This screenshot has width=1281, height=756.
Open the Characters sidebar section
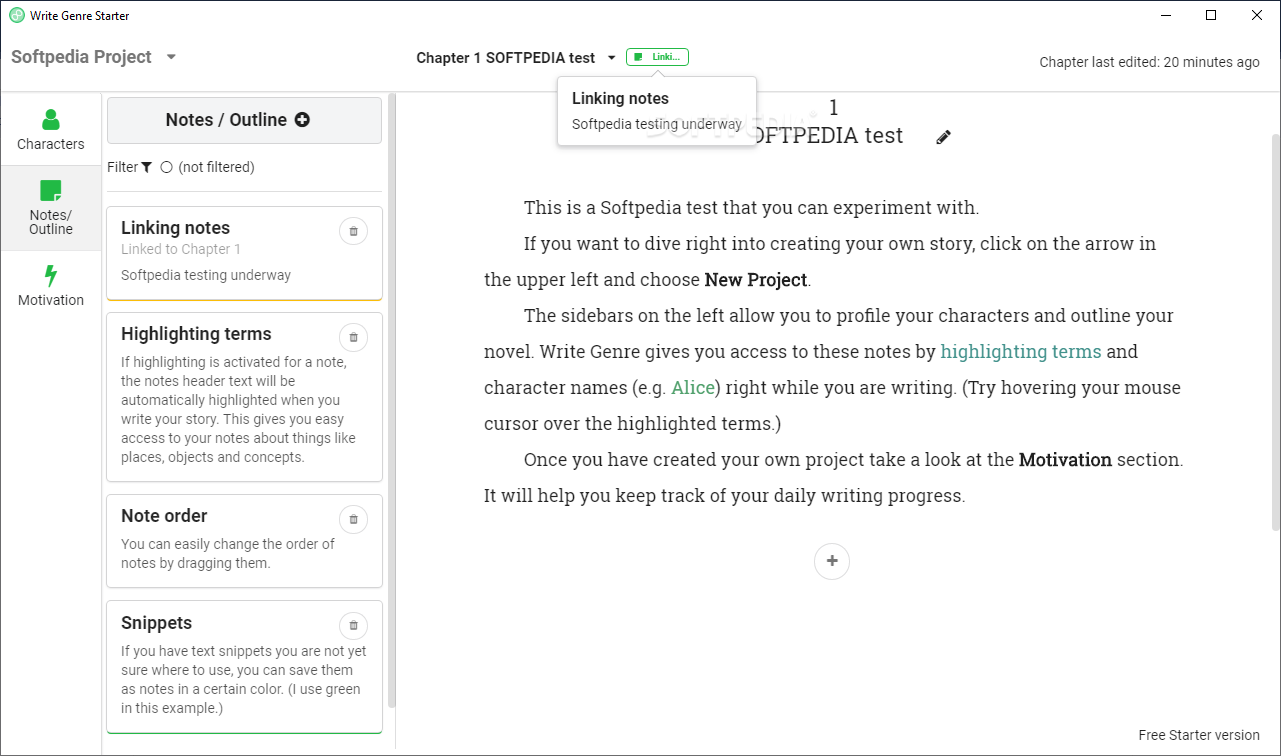[x=51, y=130]
